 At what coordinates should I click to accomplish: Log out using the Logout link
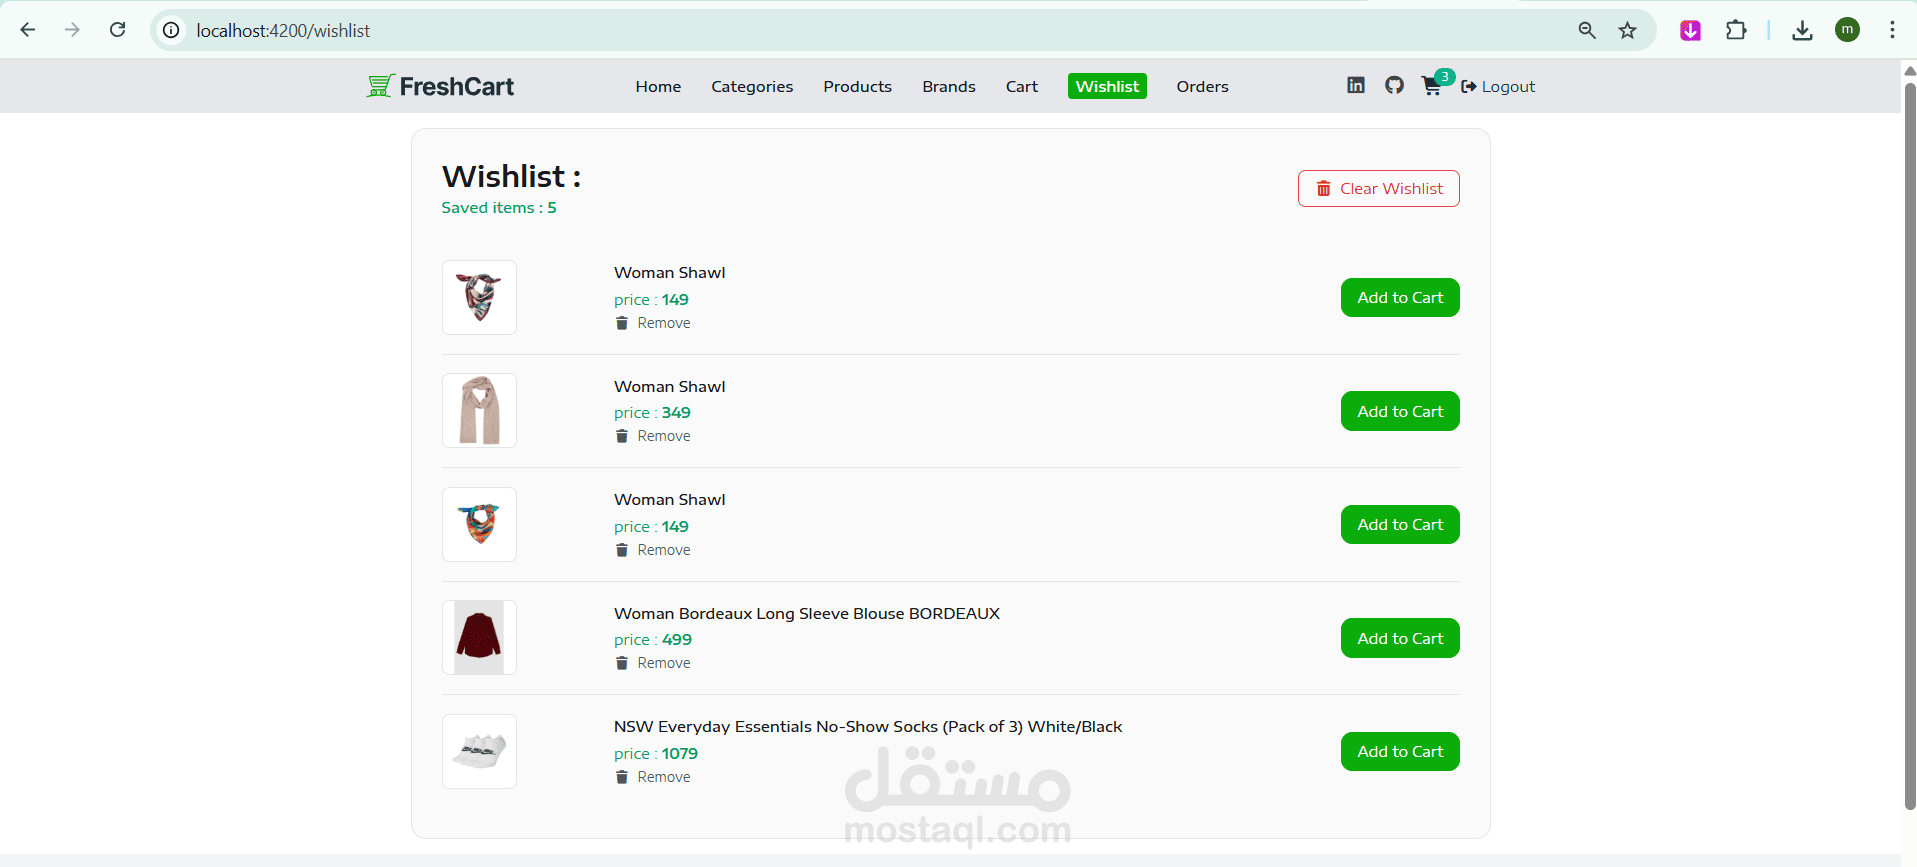[x=1498, y=86]
